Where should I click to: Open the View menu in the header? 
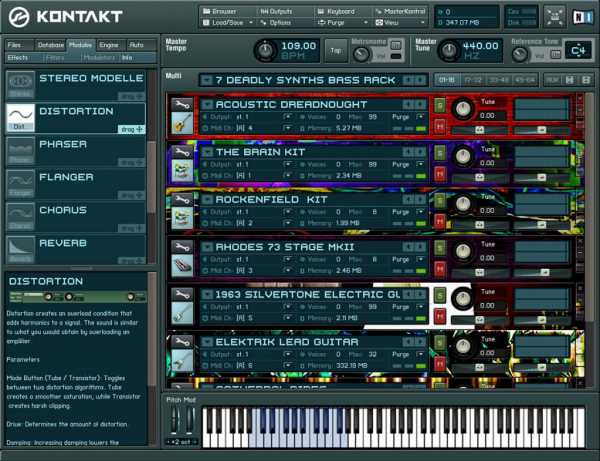click(x=400, y=23)
